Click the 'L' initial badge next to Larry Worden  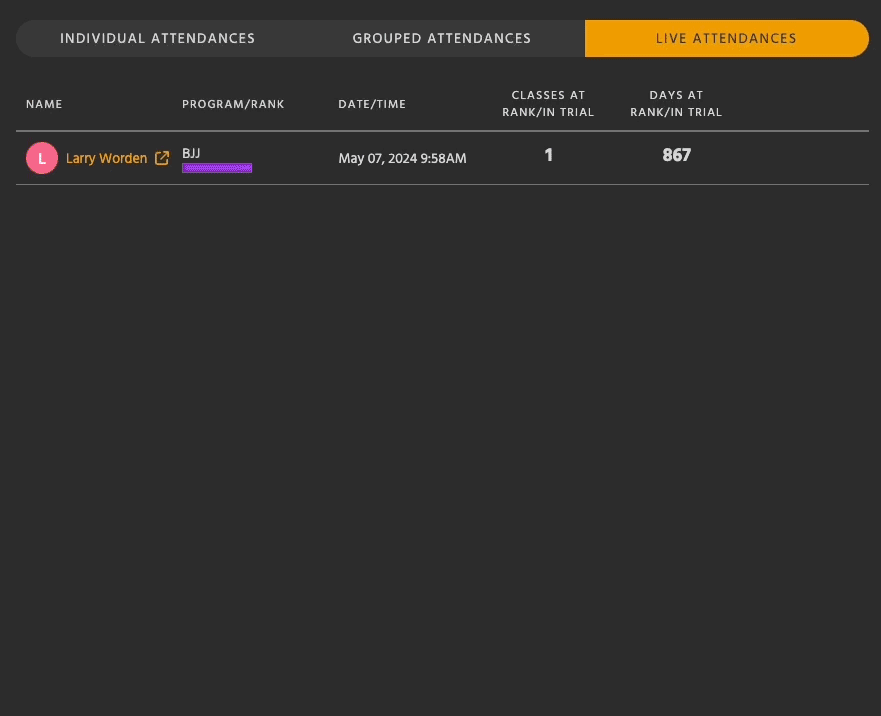click(42, 157)
